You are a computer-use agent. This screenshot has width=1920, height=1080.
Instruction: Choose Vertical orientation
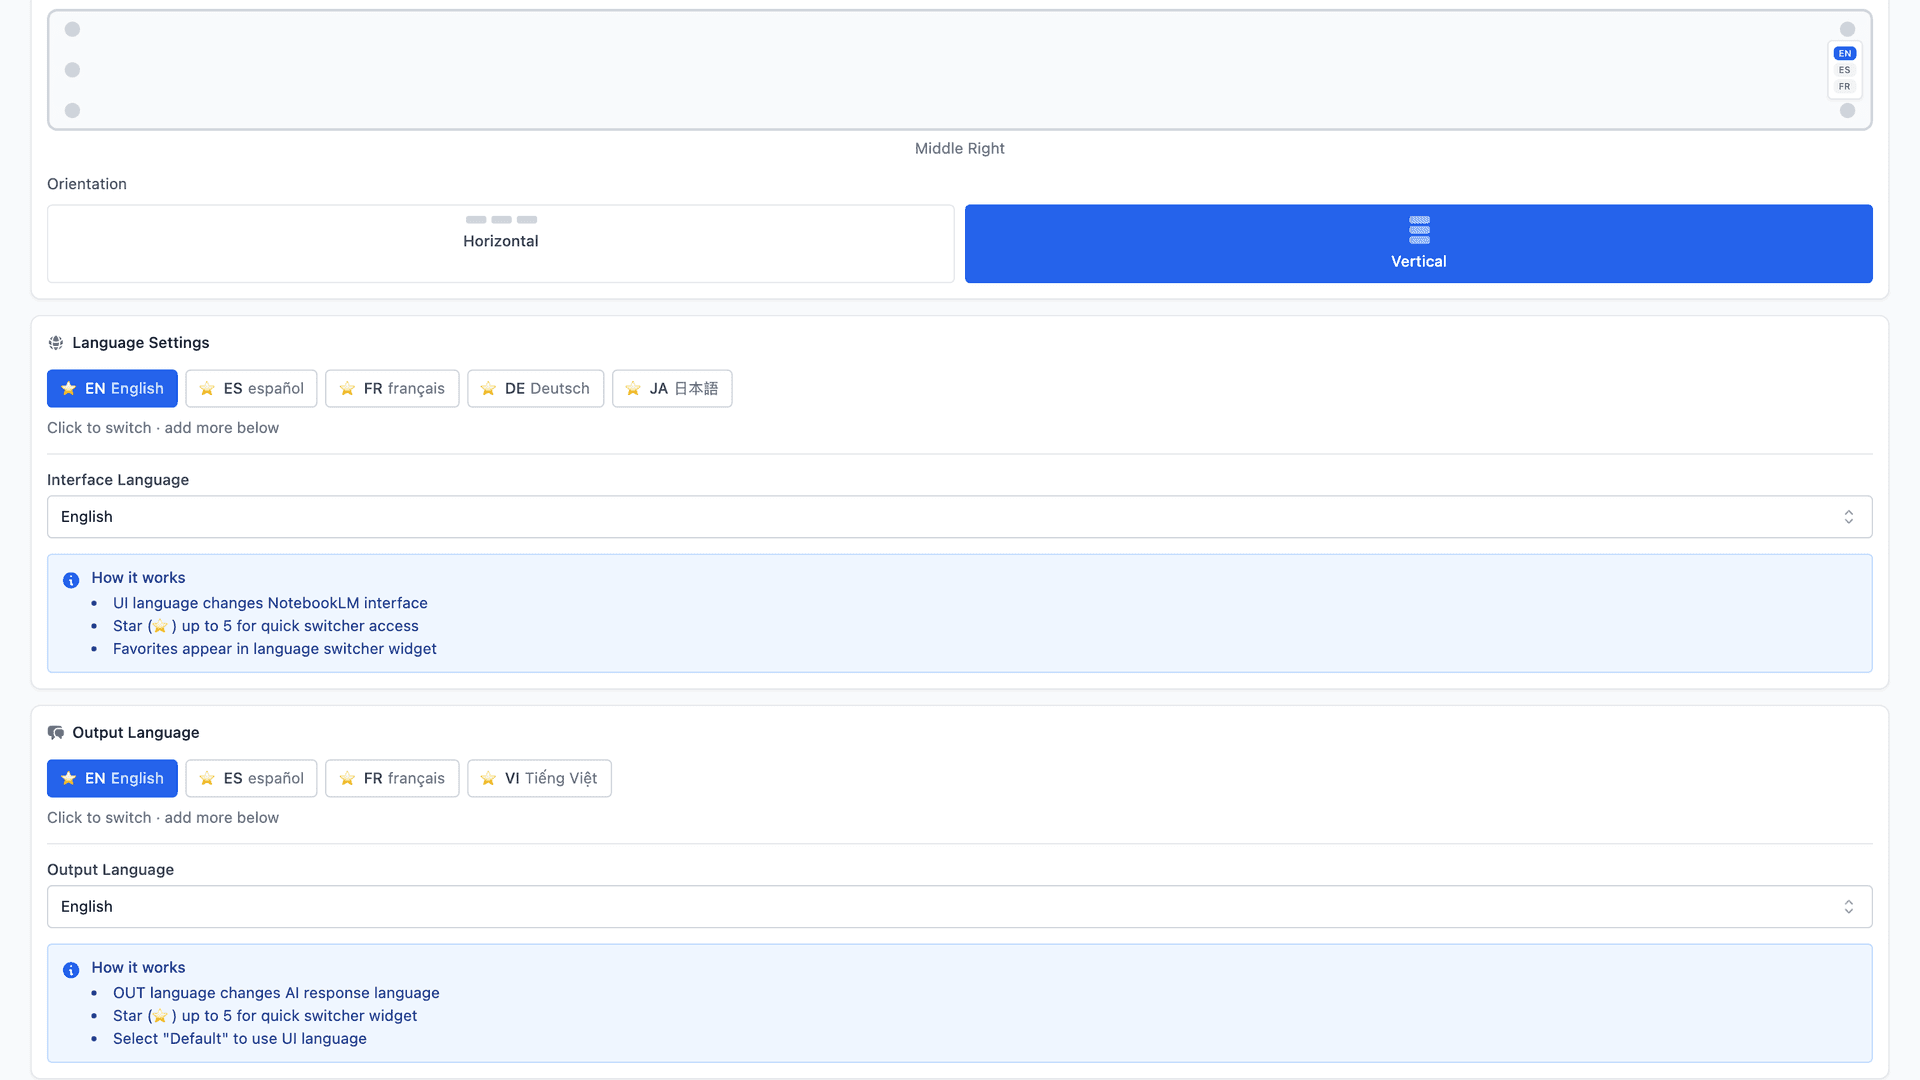pyautogui.click(x=1418, y=243)
